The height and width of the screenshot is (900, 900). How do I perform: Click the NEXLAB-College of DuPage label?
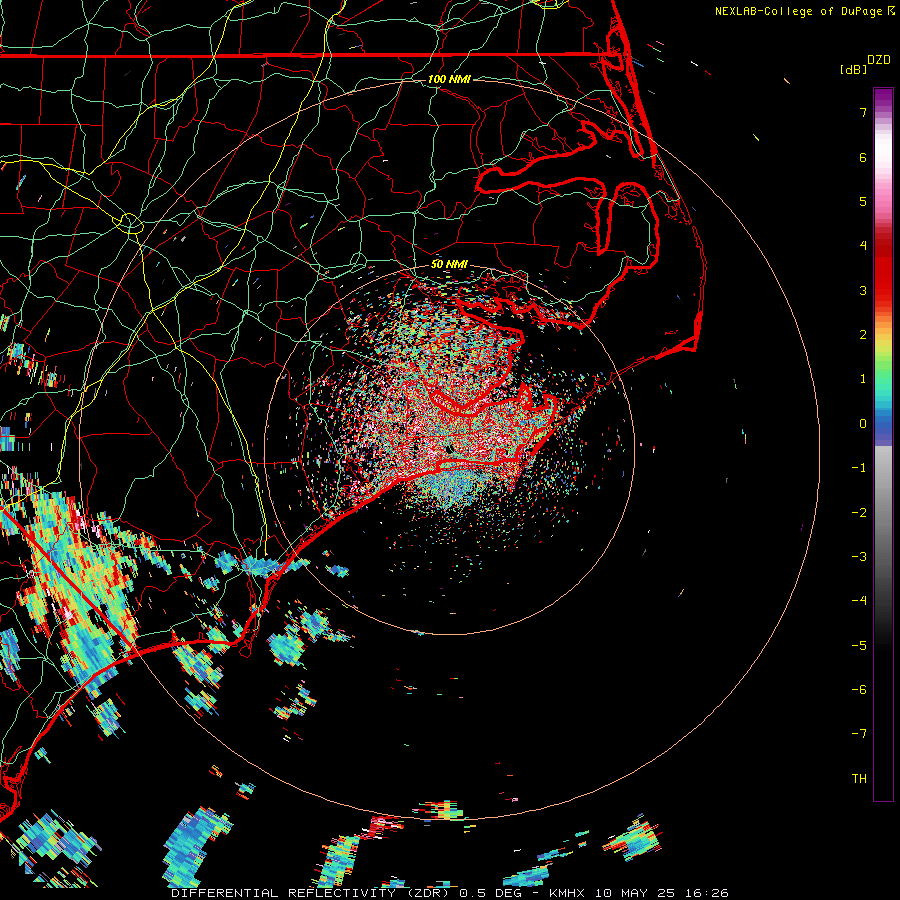pos(798,11)
